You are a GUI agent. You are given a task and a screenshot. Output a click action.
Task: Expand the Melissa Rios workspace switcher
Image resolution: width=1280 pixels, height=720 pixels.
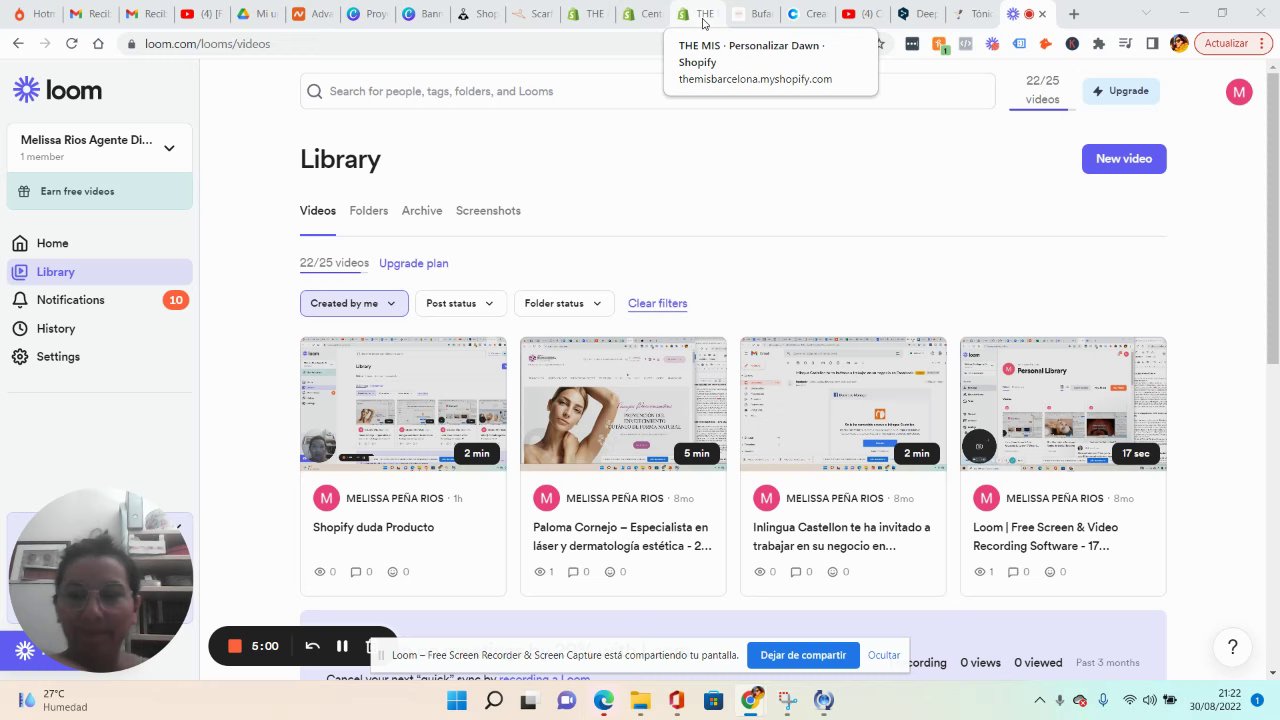click(100, 148)
